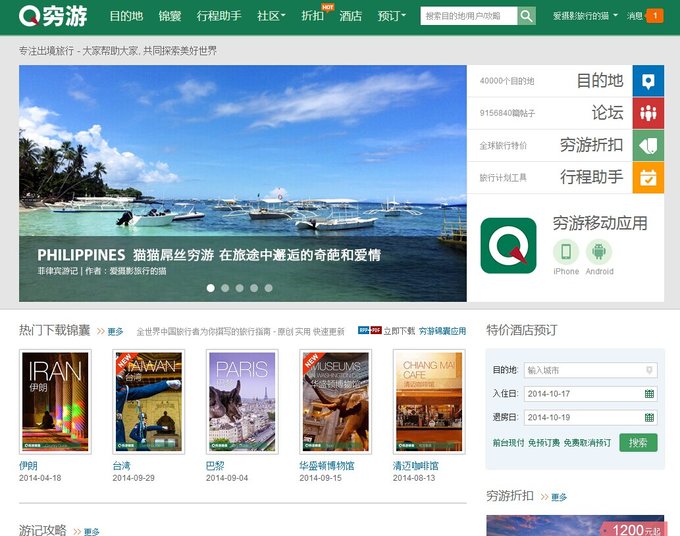Click the site search input field

click(x=469, y=16)
